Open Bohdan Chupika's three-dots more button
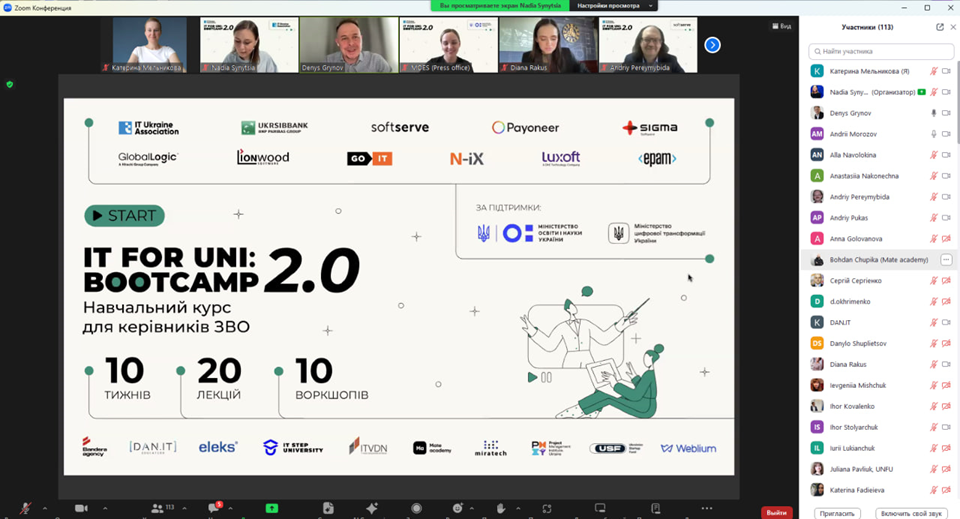The height and width of the screenshot is (519, 960). pyautogui.click(x=946, y=260)
